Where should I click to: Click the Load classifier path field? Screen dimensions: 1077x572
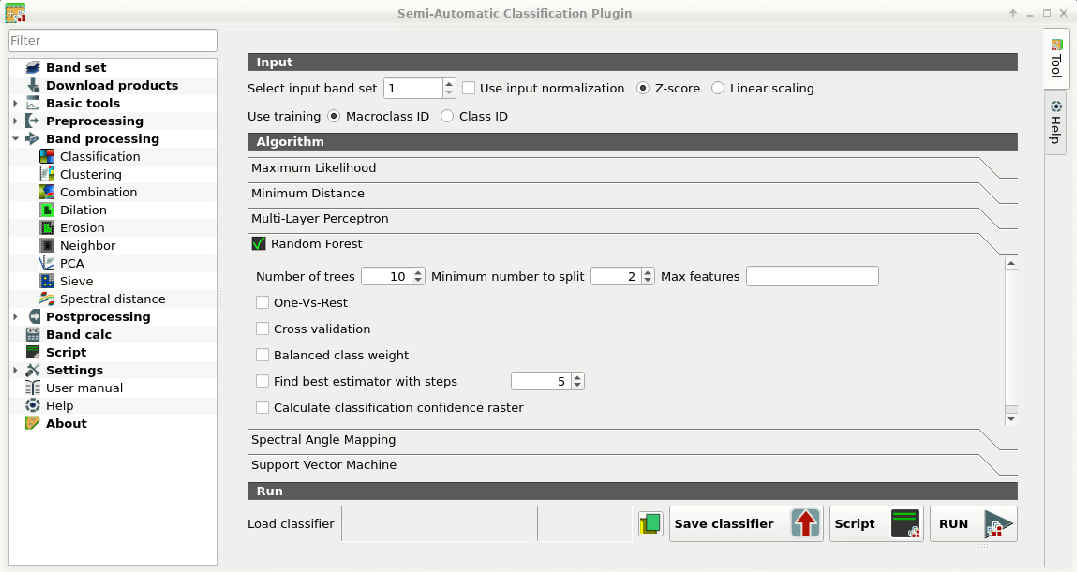(x=439, y=524)
